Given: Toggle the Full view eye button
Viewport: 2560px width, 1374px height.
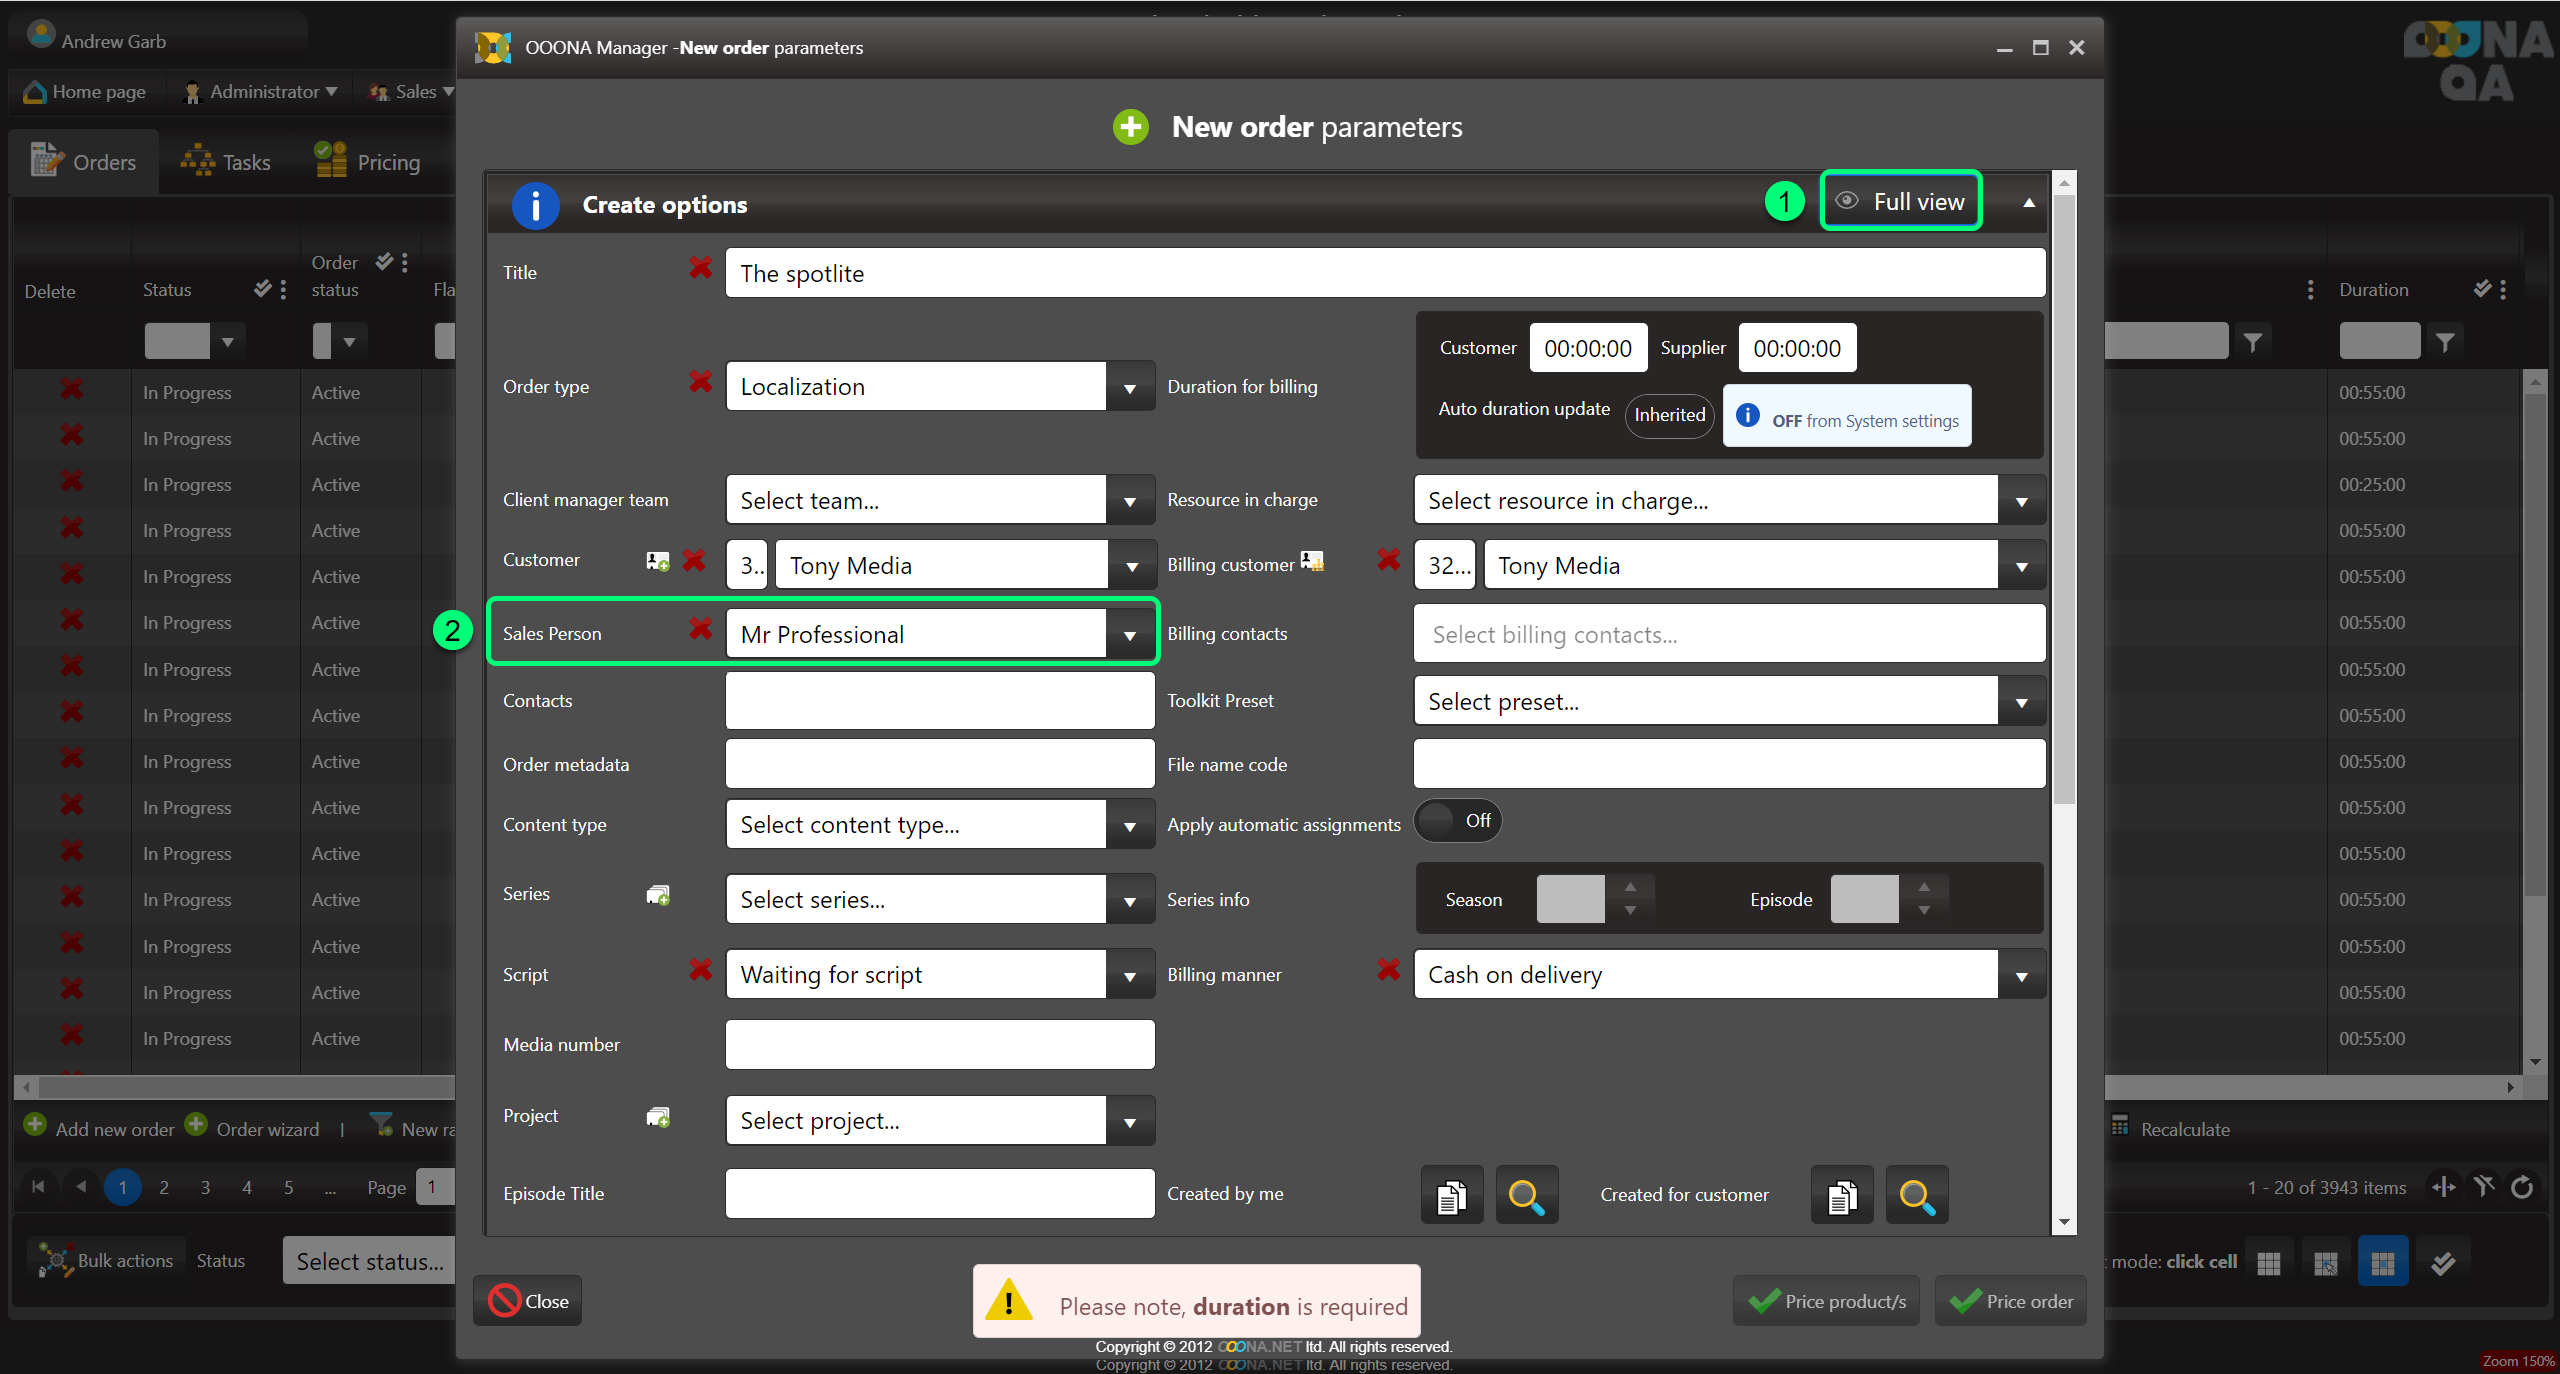Looking at the screenshot, I should (x=1901, y=202).
